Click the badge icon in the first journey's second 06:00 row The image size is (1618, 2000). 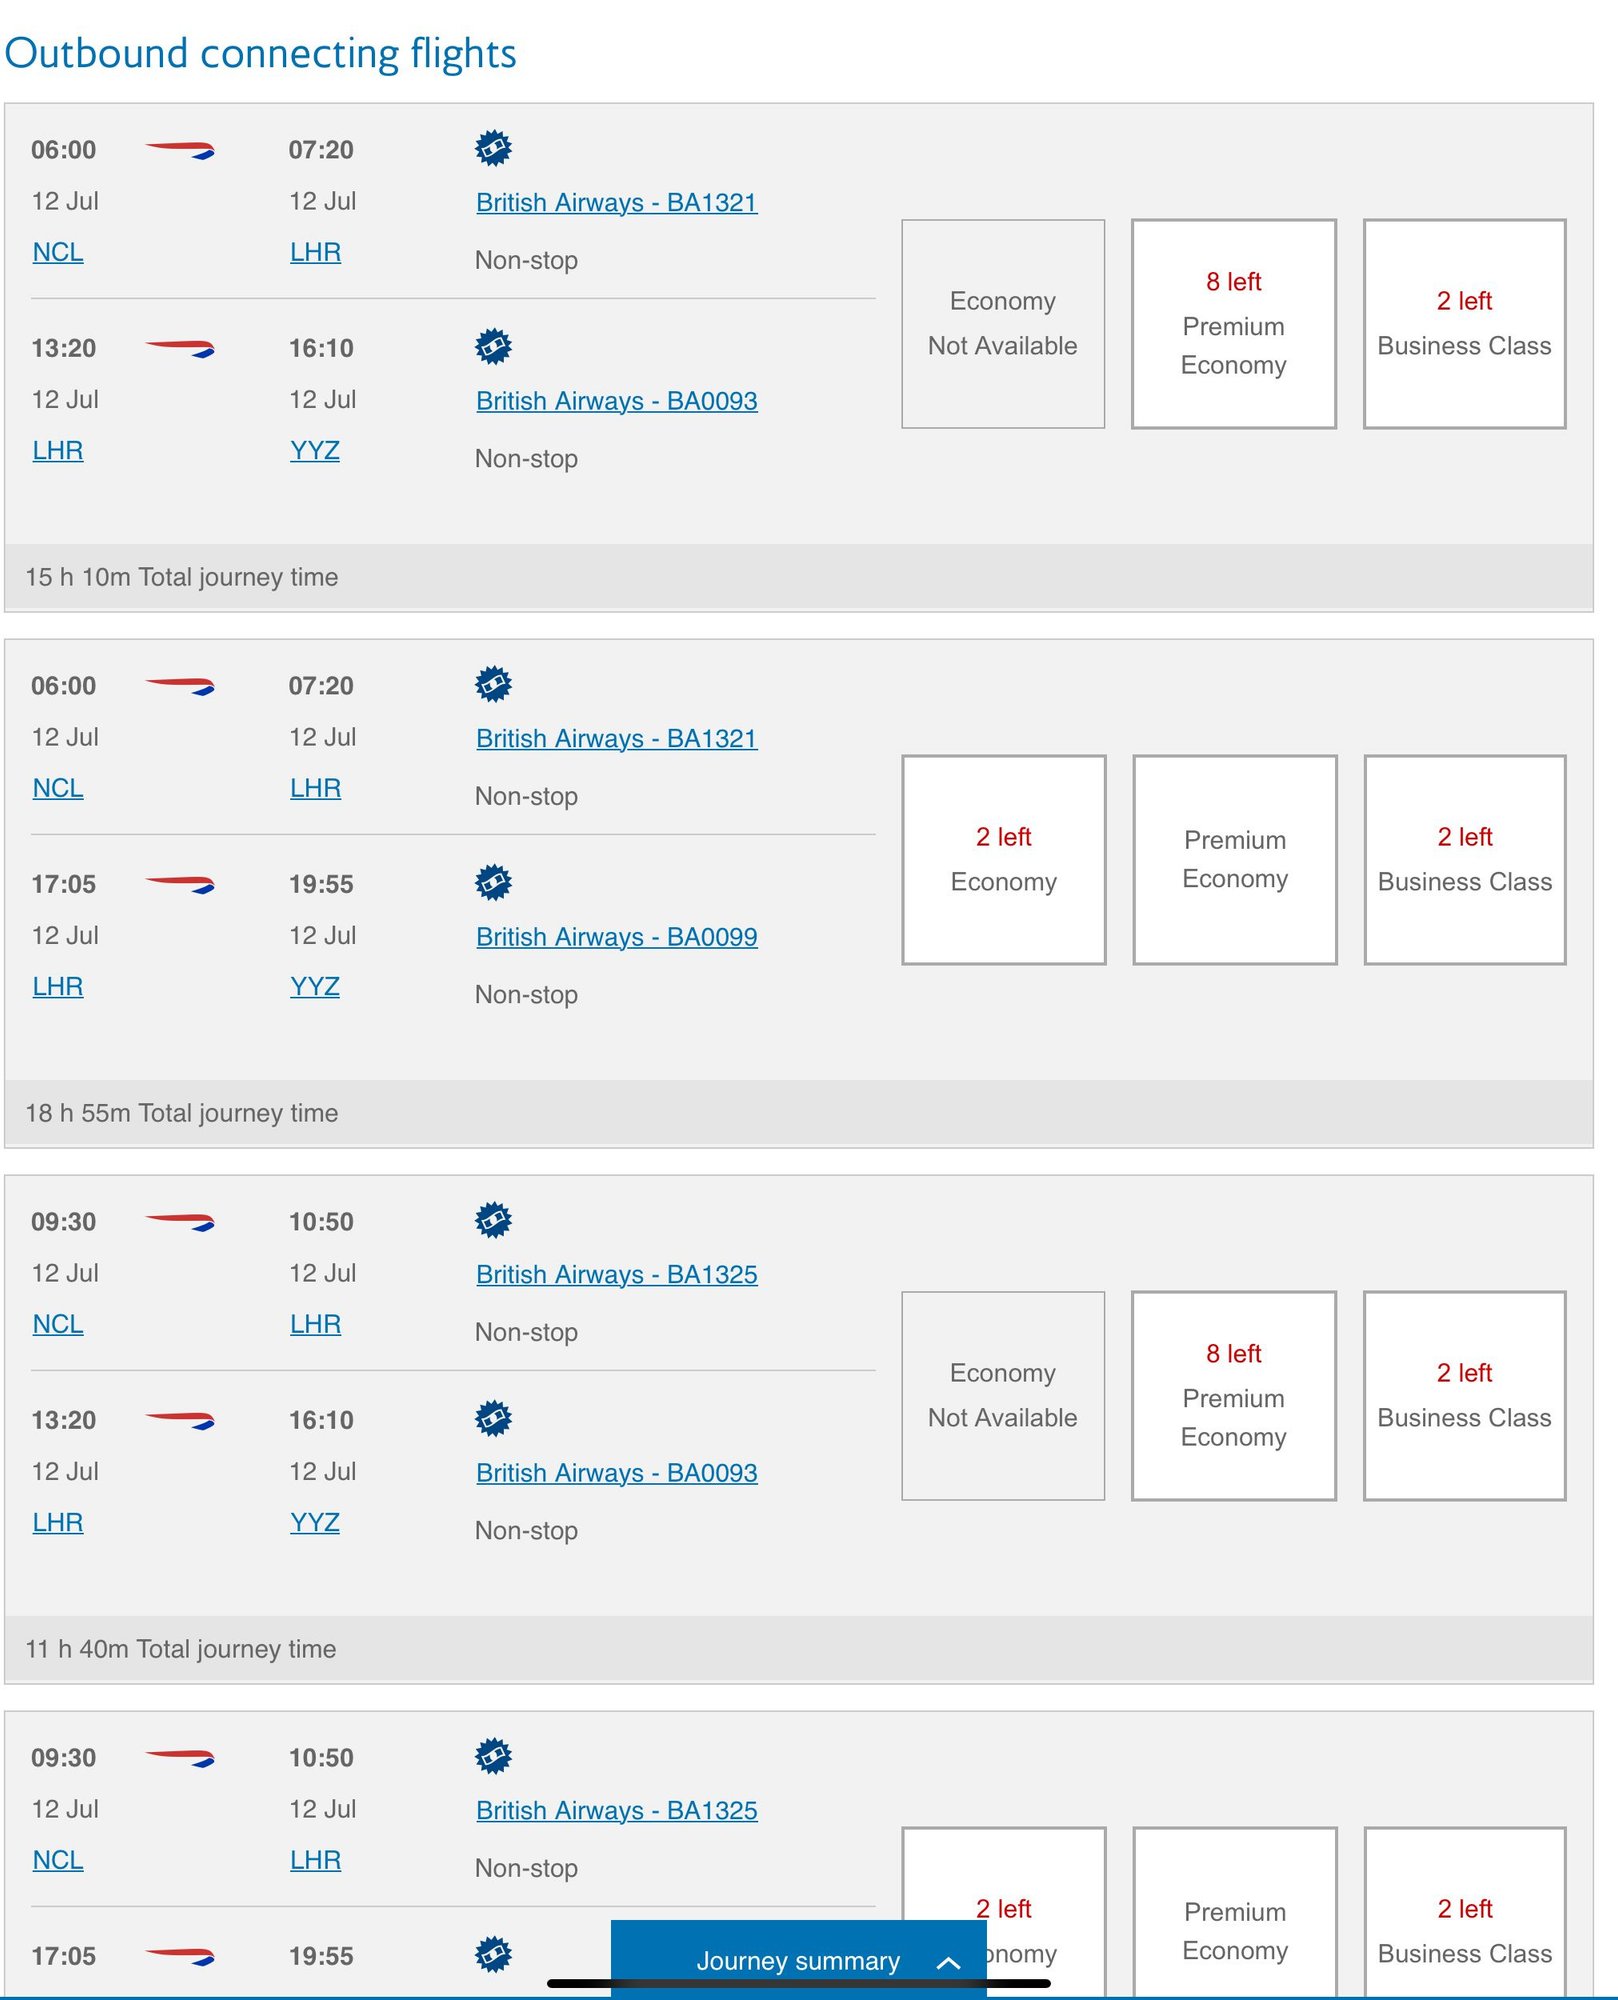[x=493, y=684]
